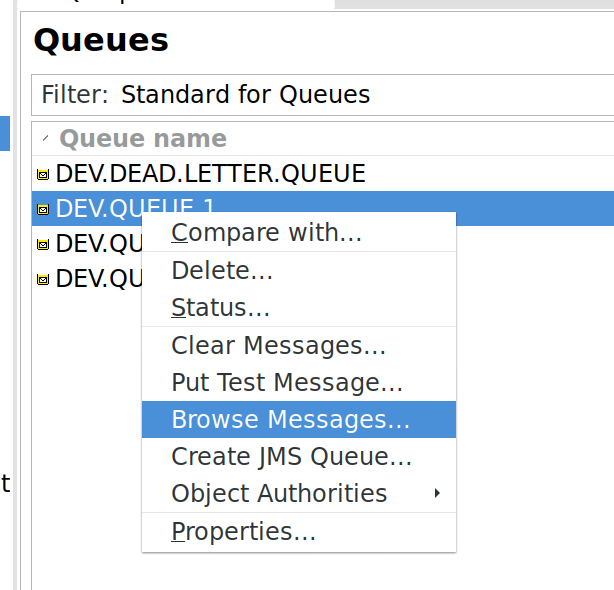Select the DEV.DEAD.LETTER.QUEUE row
Viewport: 614px width, 590px height.
(x=210, y=175)
